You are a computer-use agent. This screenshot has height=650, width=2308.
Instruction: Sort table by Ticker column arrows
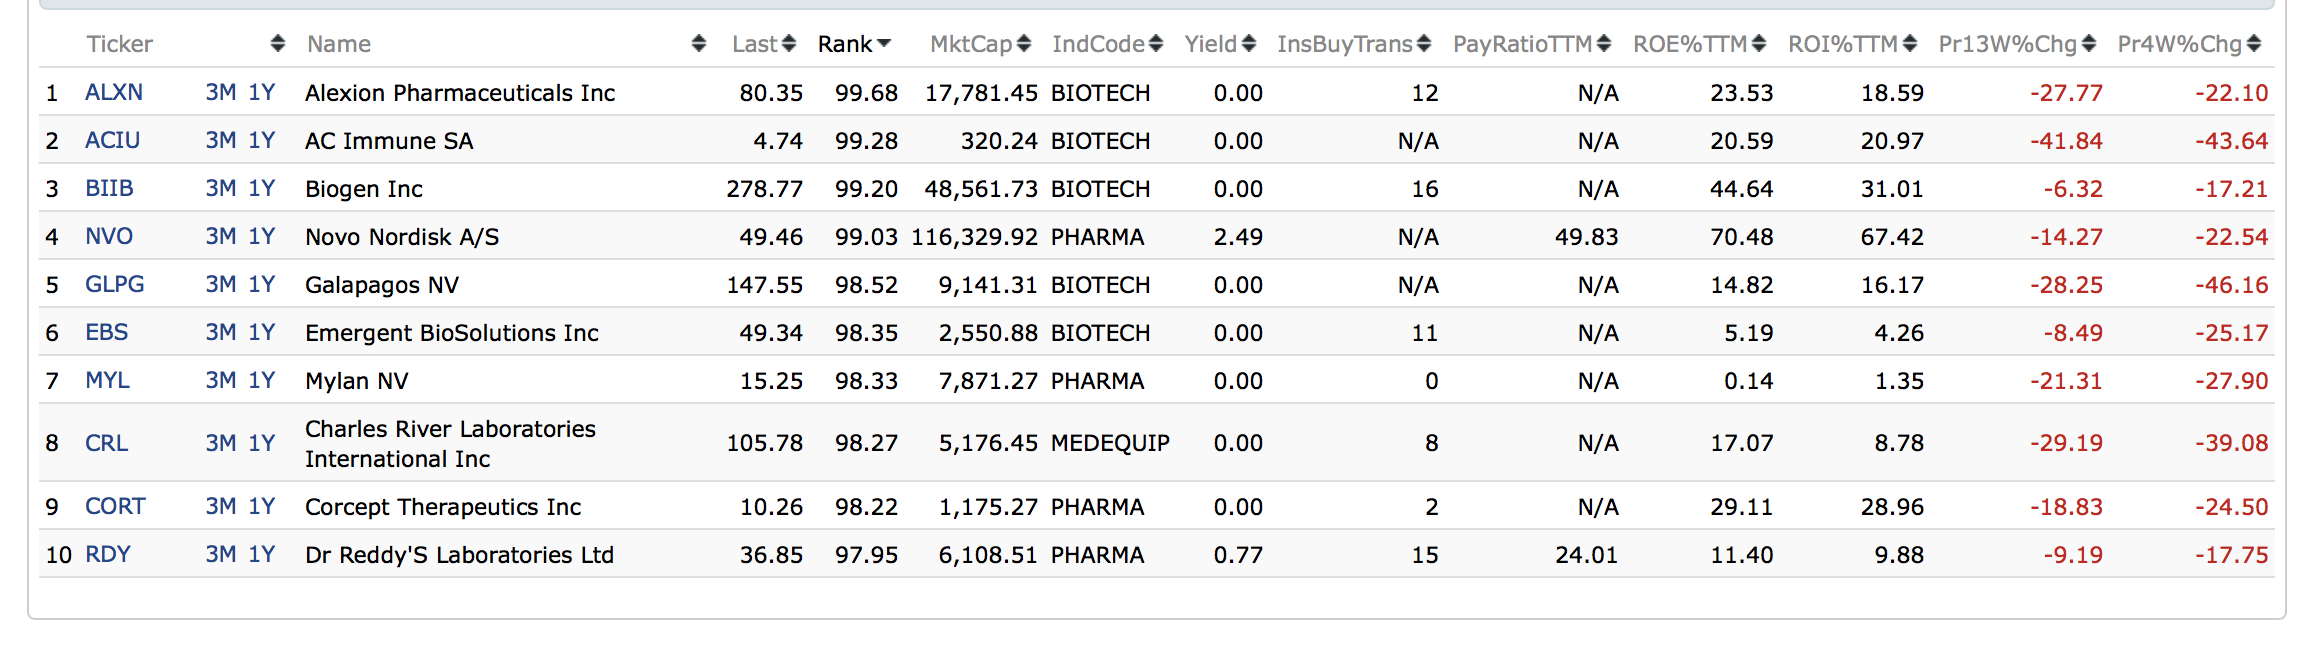(x=278, y=44)
